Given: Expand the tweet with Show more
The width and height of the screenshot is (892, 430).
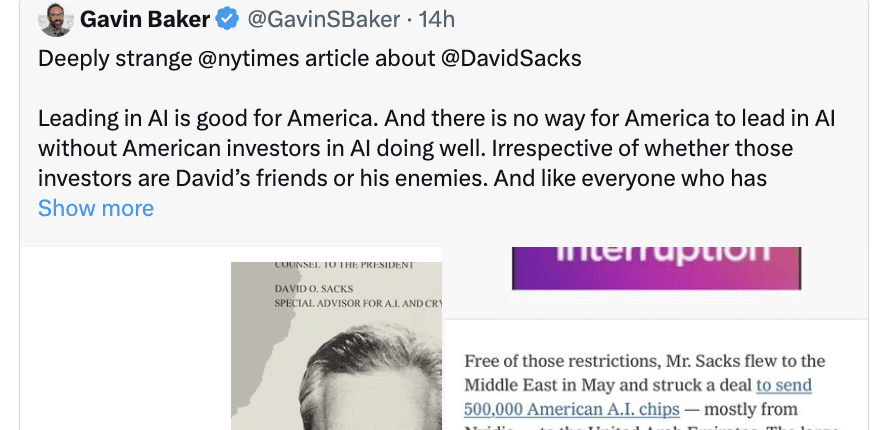Looking at the screenshot, I should (x=96, y=208).
